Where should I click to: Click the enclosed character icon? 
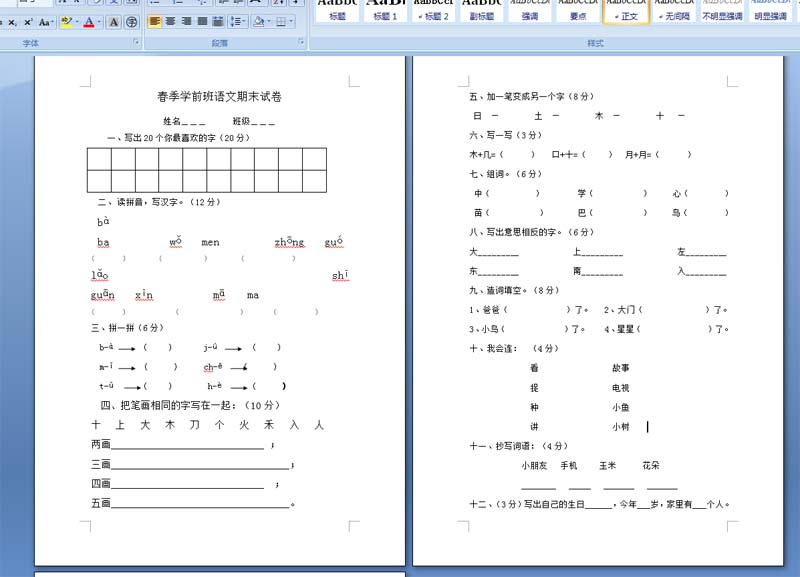point(132,22)
